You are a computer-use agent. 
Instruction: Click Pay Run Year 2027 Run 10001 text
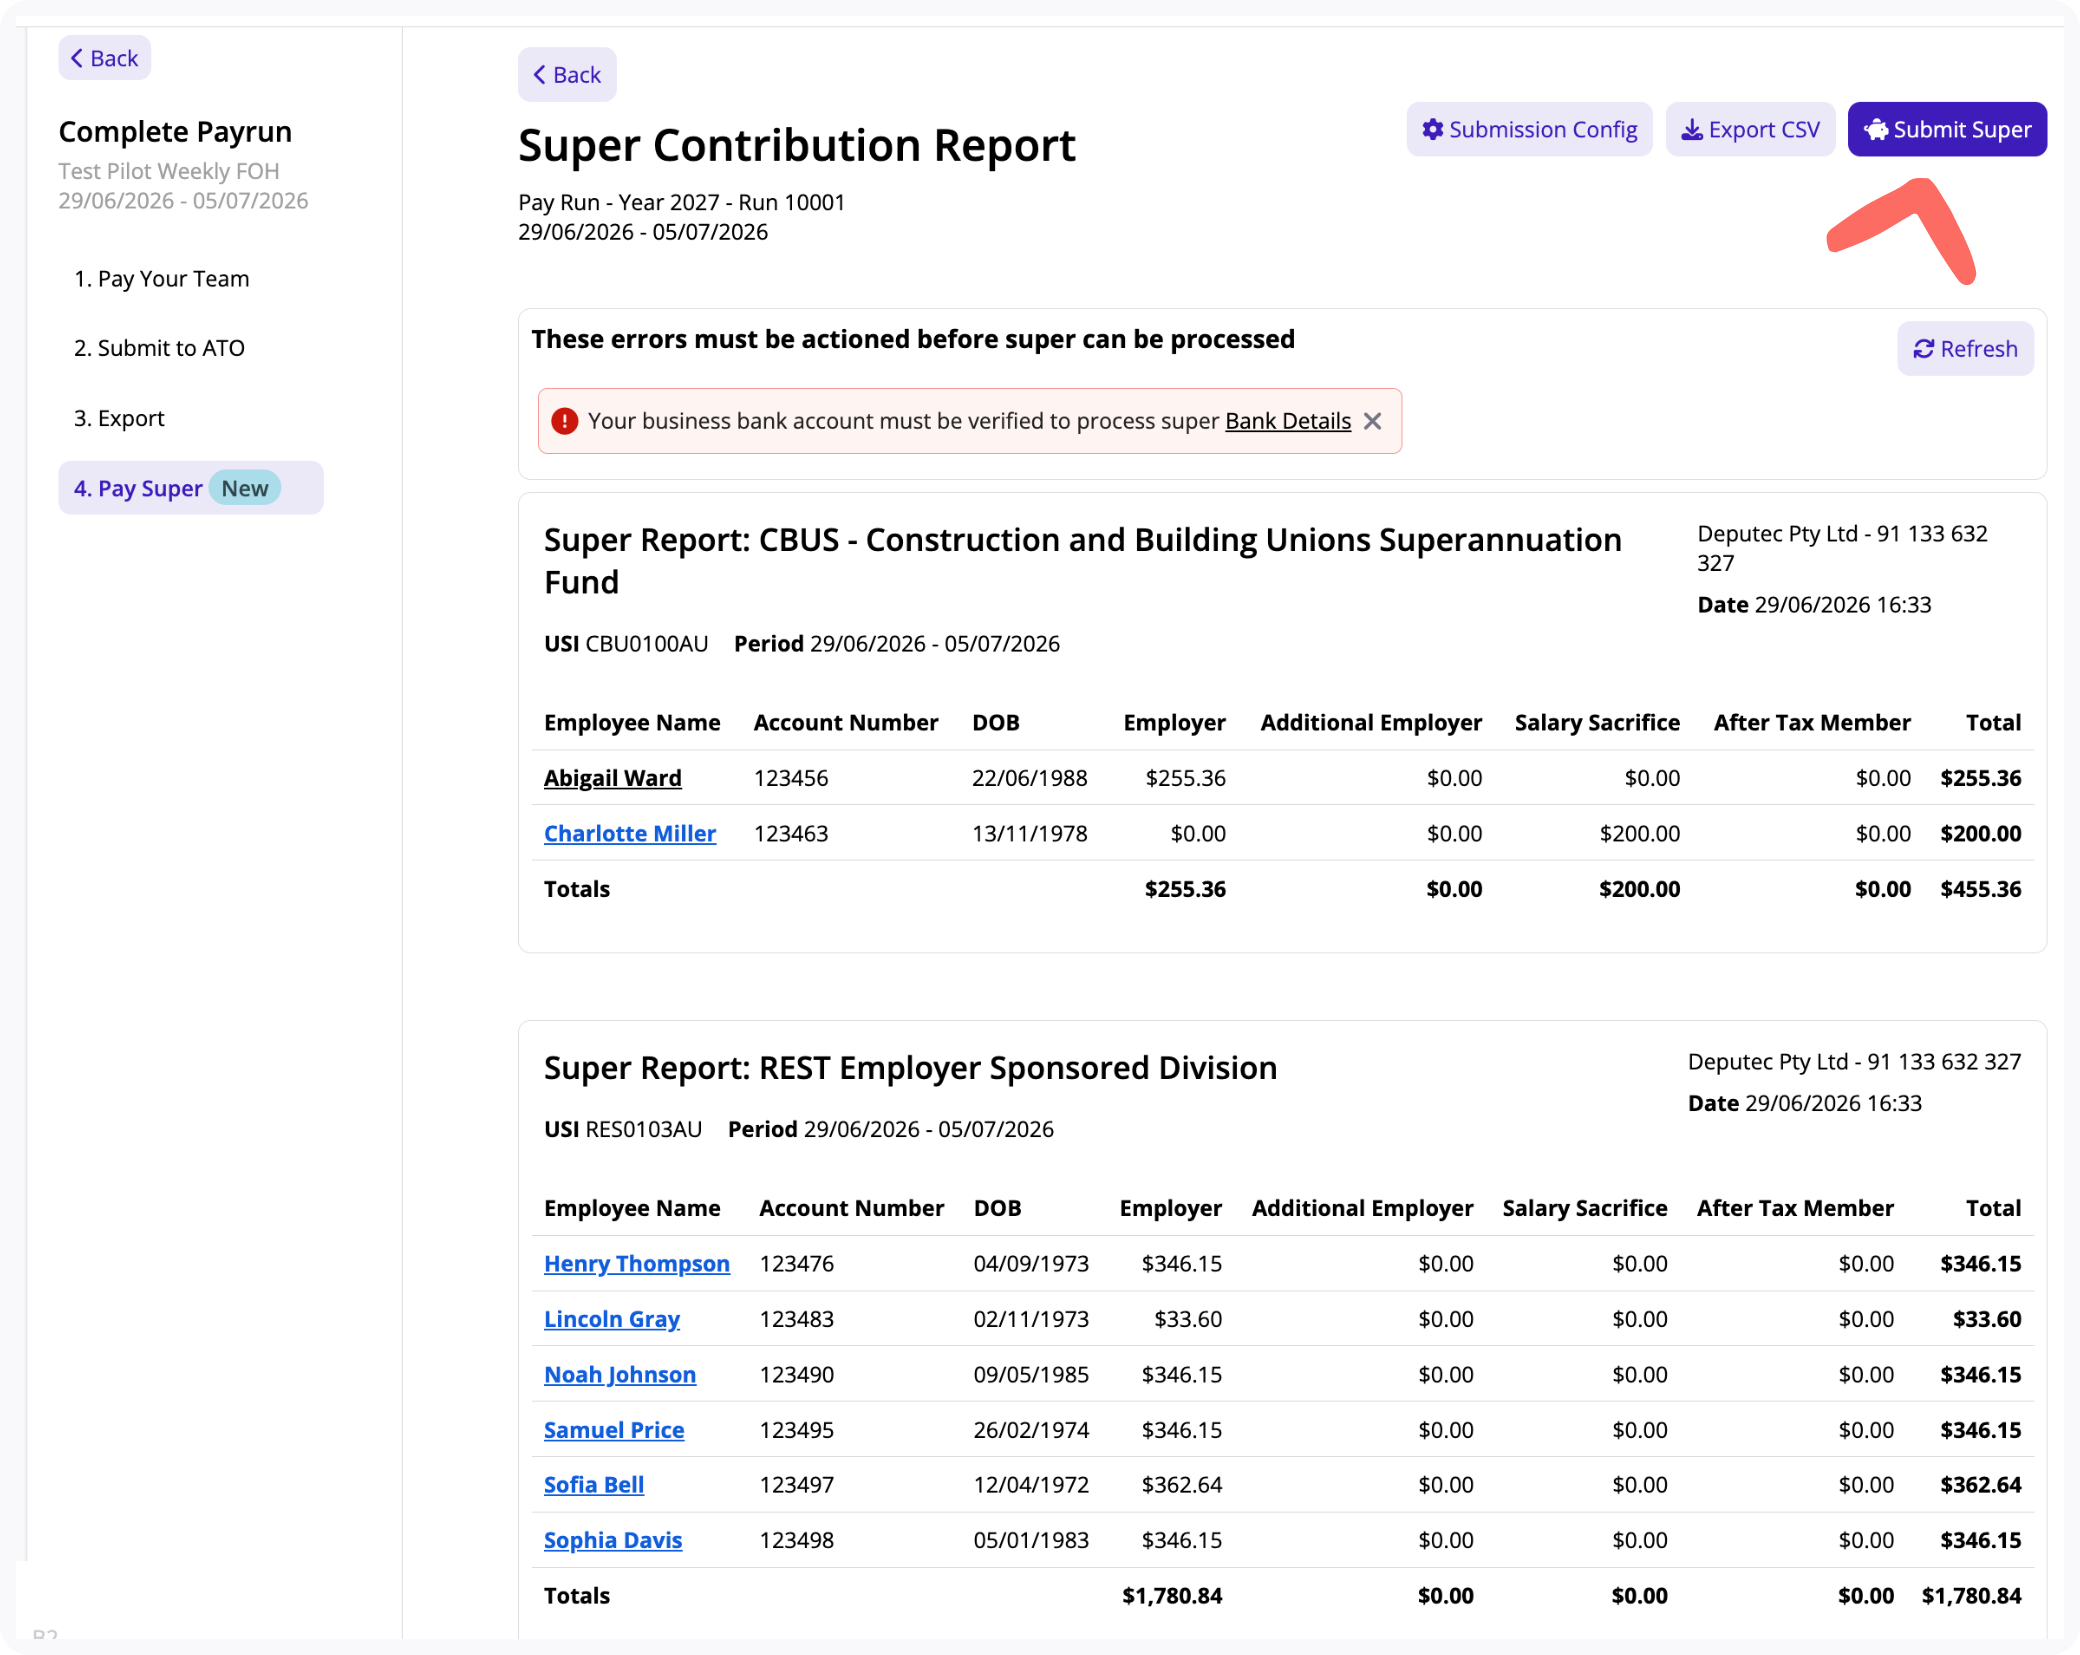coord(682,202)
